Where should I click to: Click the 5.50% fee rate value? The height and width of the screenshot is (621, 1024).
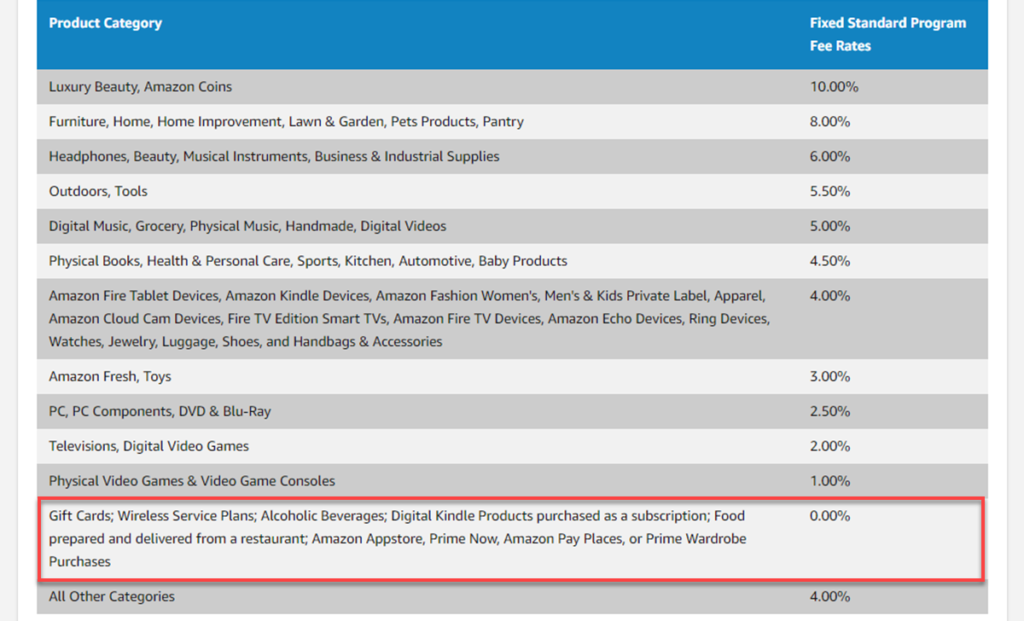pyautogui.click(x=830, y=192)
